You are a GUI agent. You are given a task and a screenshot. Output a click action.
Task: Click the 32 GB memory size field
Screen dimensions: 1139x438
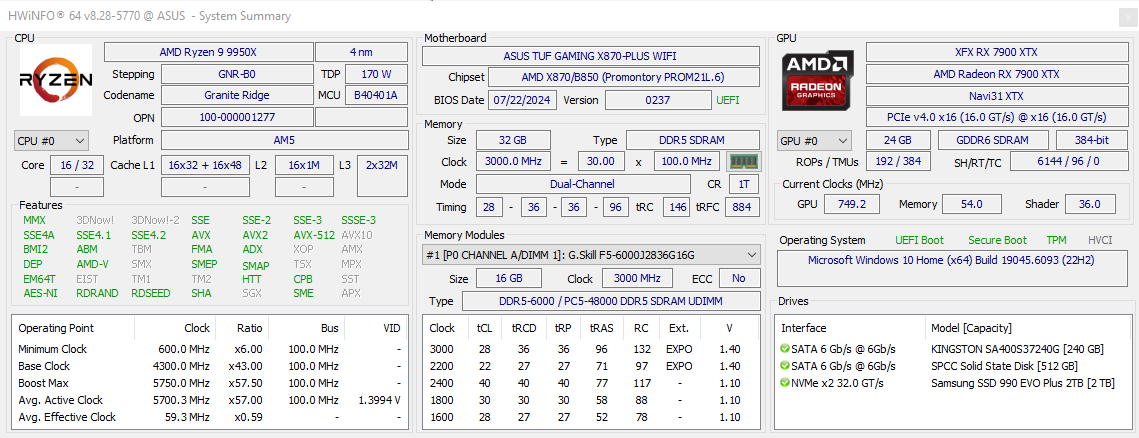pos(513,140)
